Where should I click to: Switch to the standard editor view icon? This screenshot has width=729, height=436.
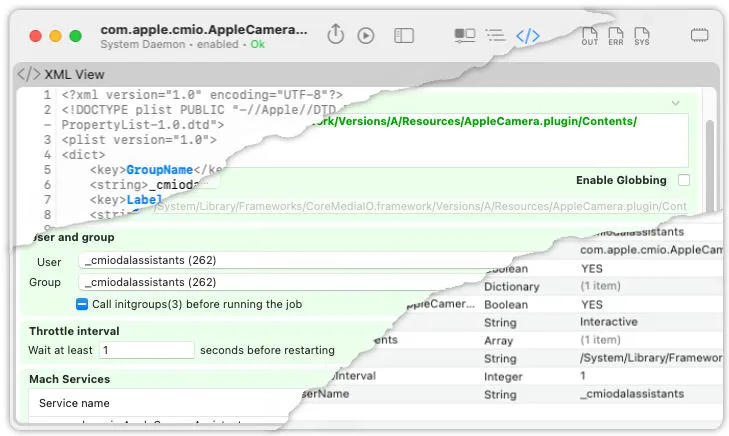click(464, 35)
